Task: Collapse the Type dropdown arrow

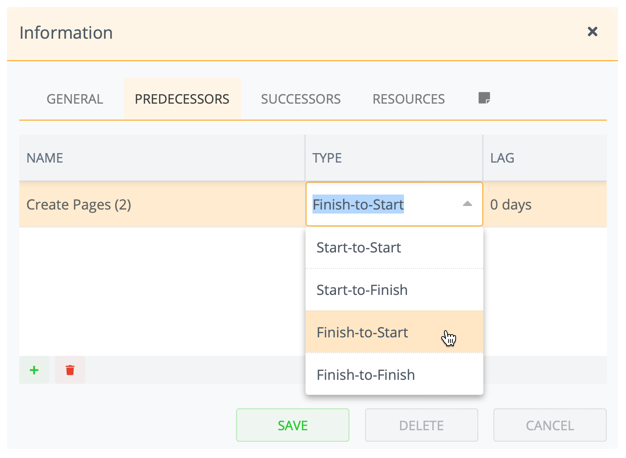Action: [467, 204]
